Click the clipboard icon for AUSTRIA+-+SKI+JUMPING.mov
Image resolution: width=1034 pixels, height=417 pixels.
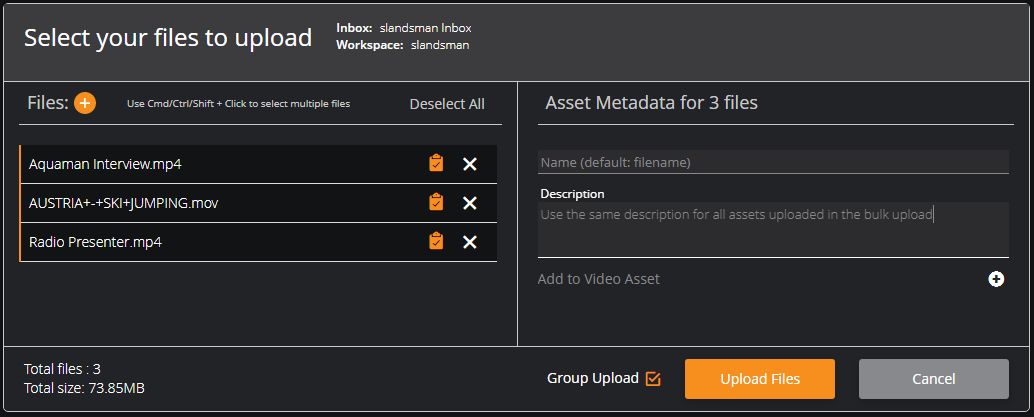click(436, 203)
